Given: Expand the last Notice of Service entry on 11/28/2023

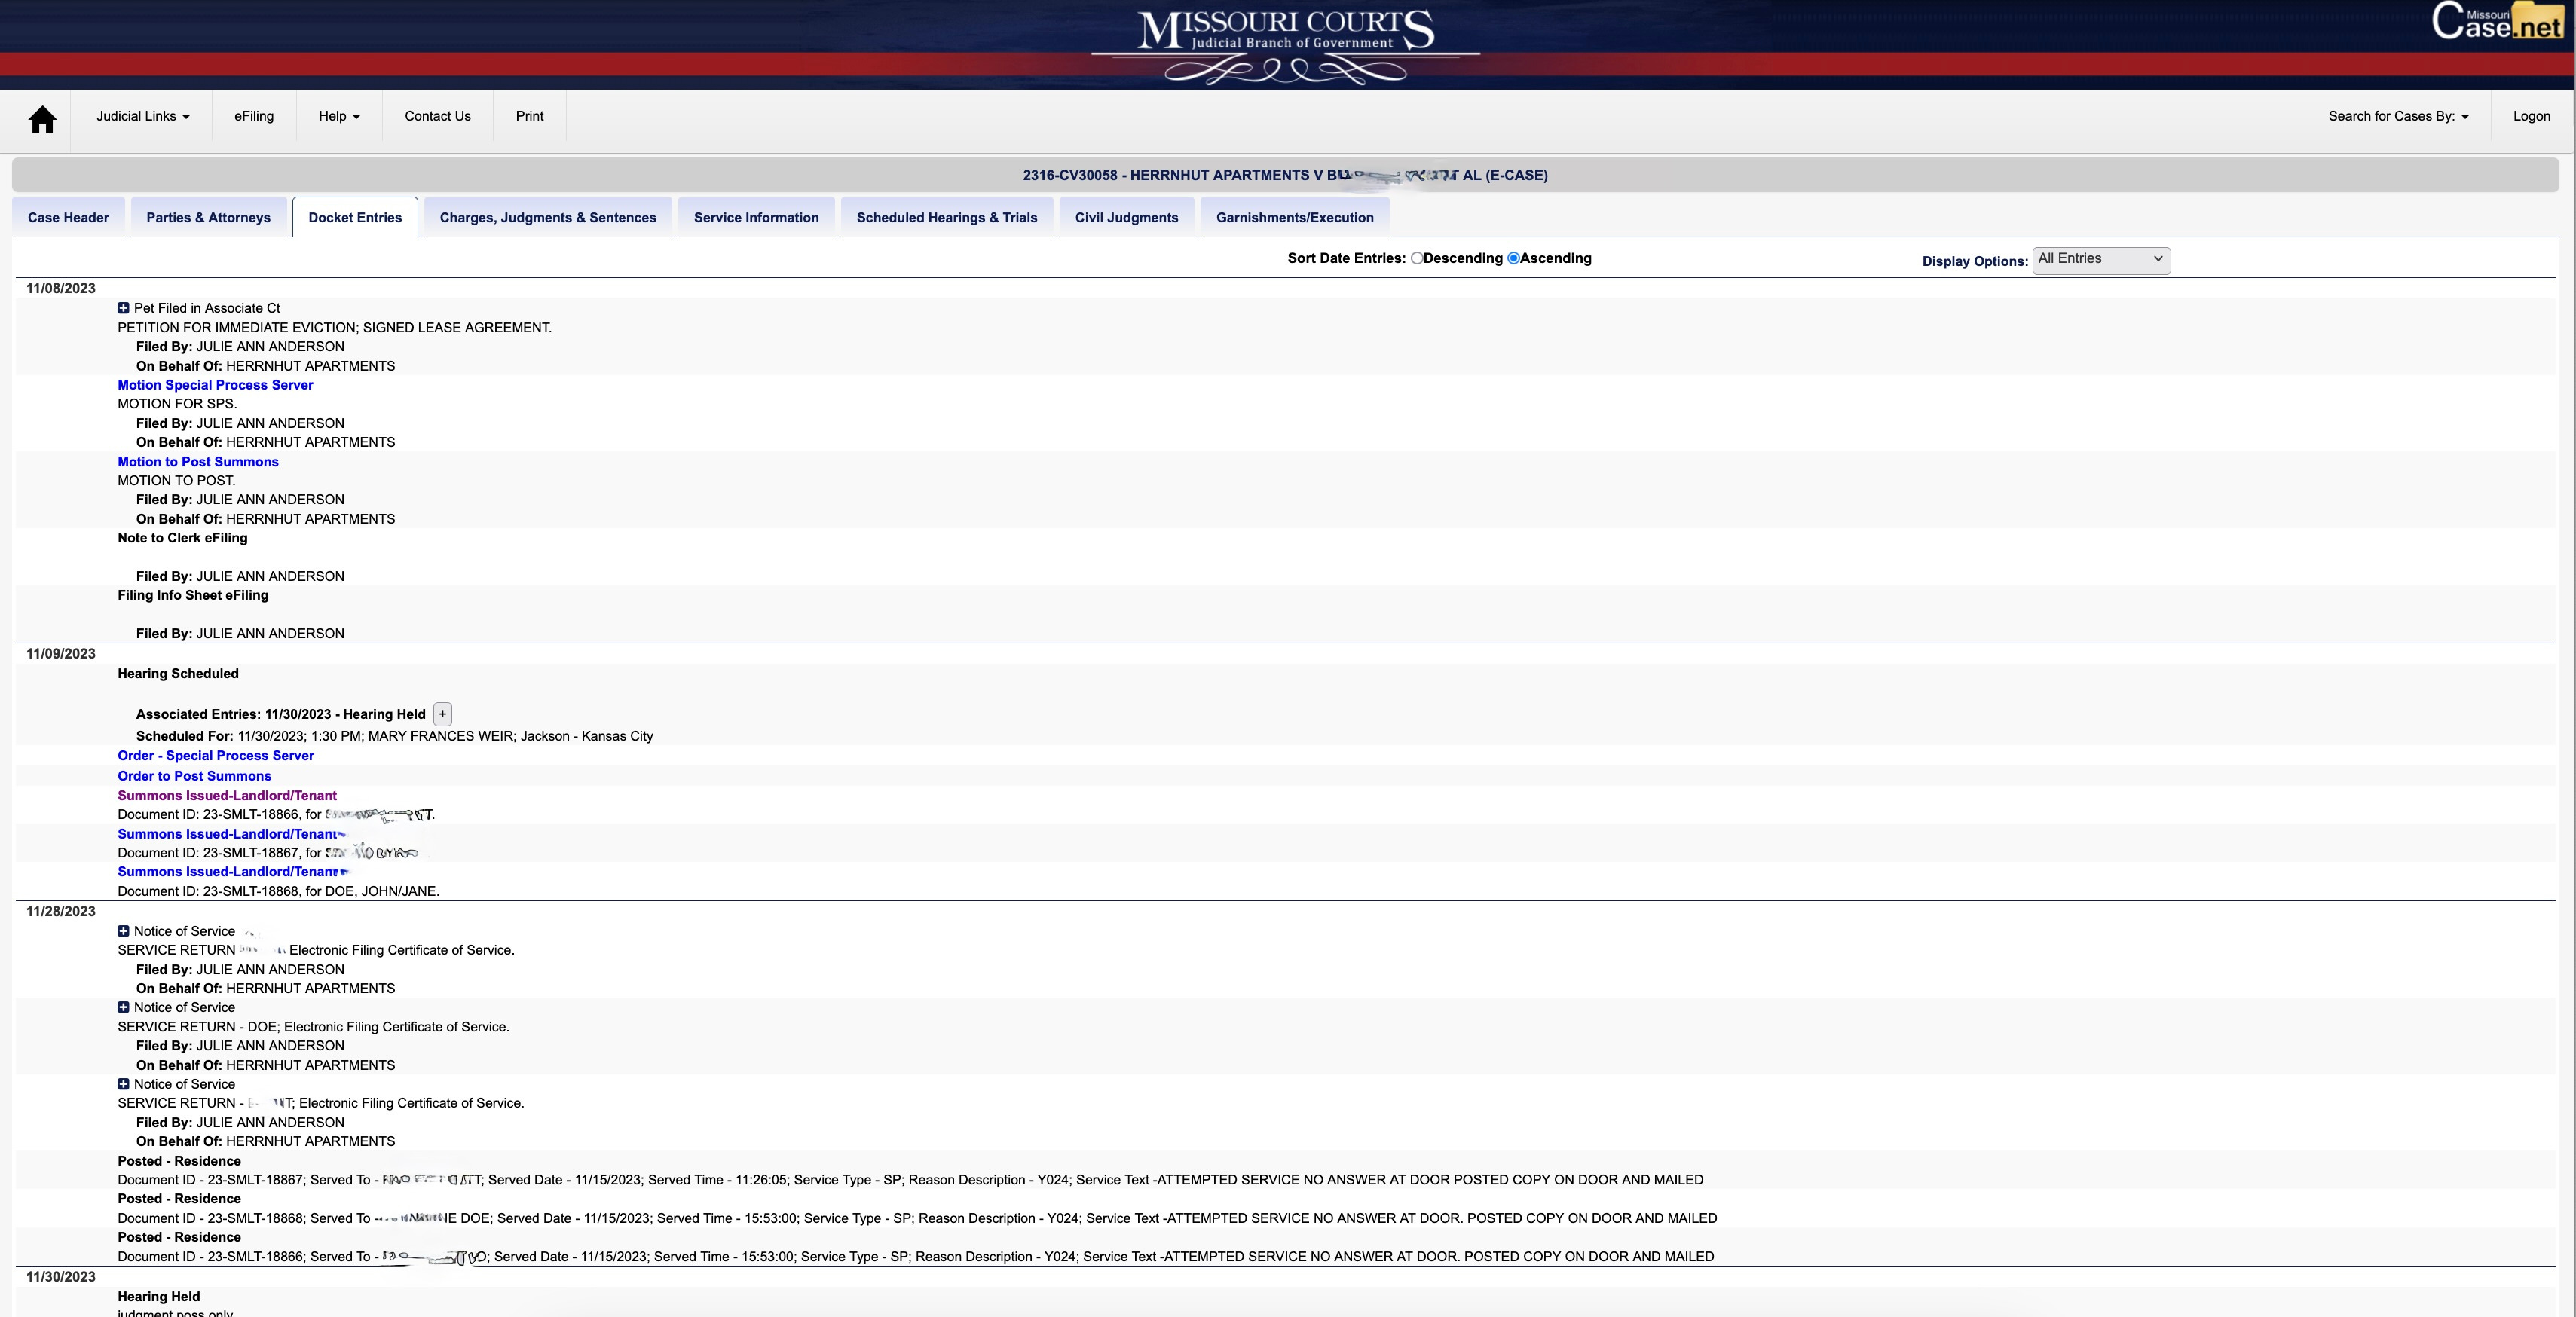Looking at the screenshot, I should pyautogui.click(x=123, y=1084).
